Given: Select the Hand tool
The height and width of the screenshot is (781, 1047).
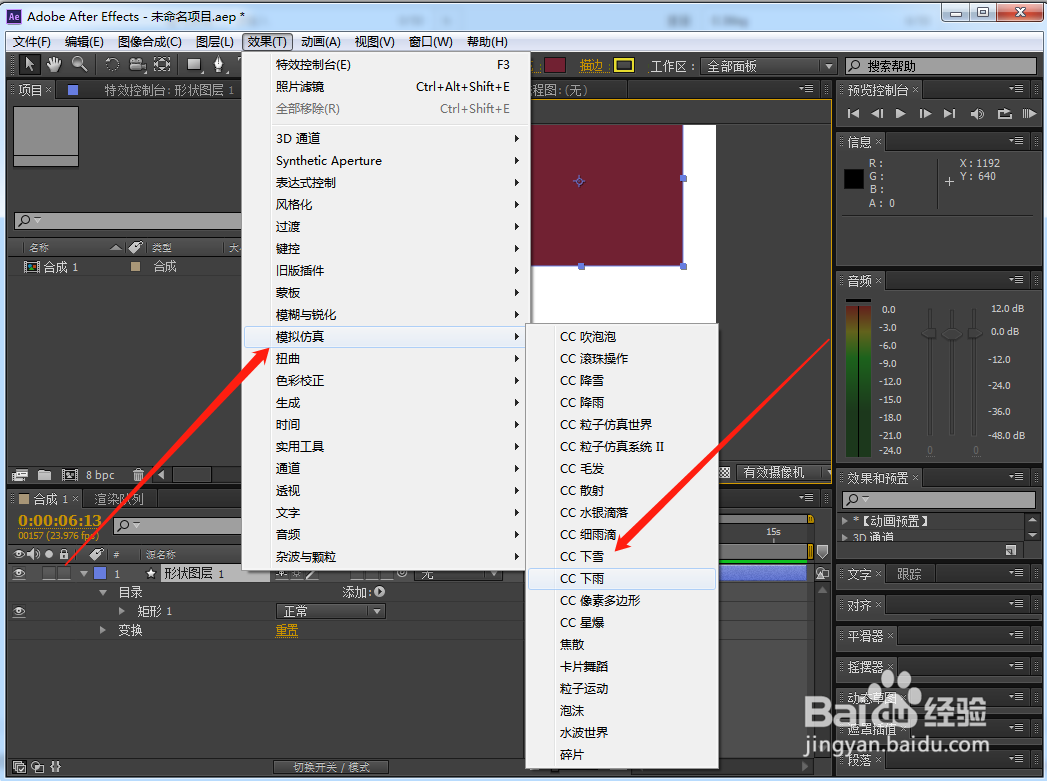Looking at the screenshot, I should 53,65.
